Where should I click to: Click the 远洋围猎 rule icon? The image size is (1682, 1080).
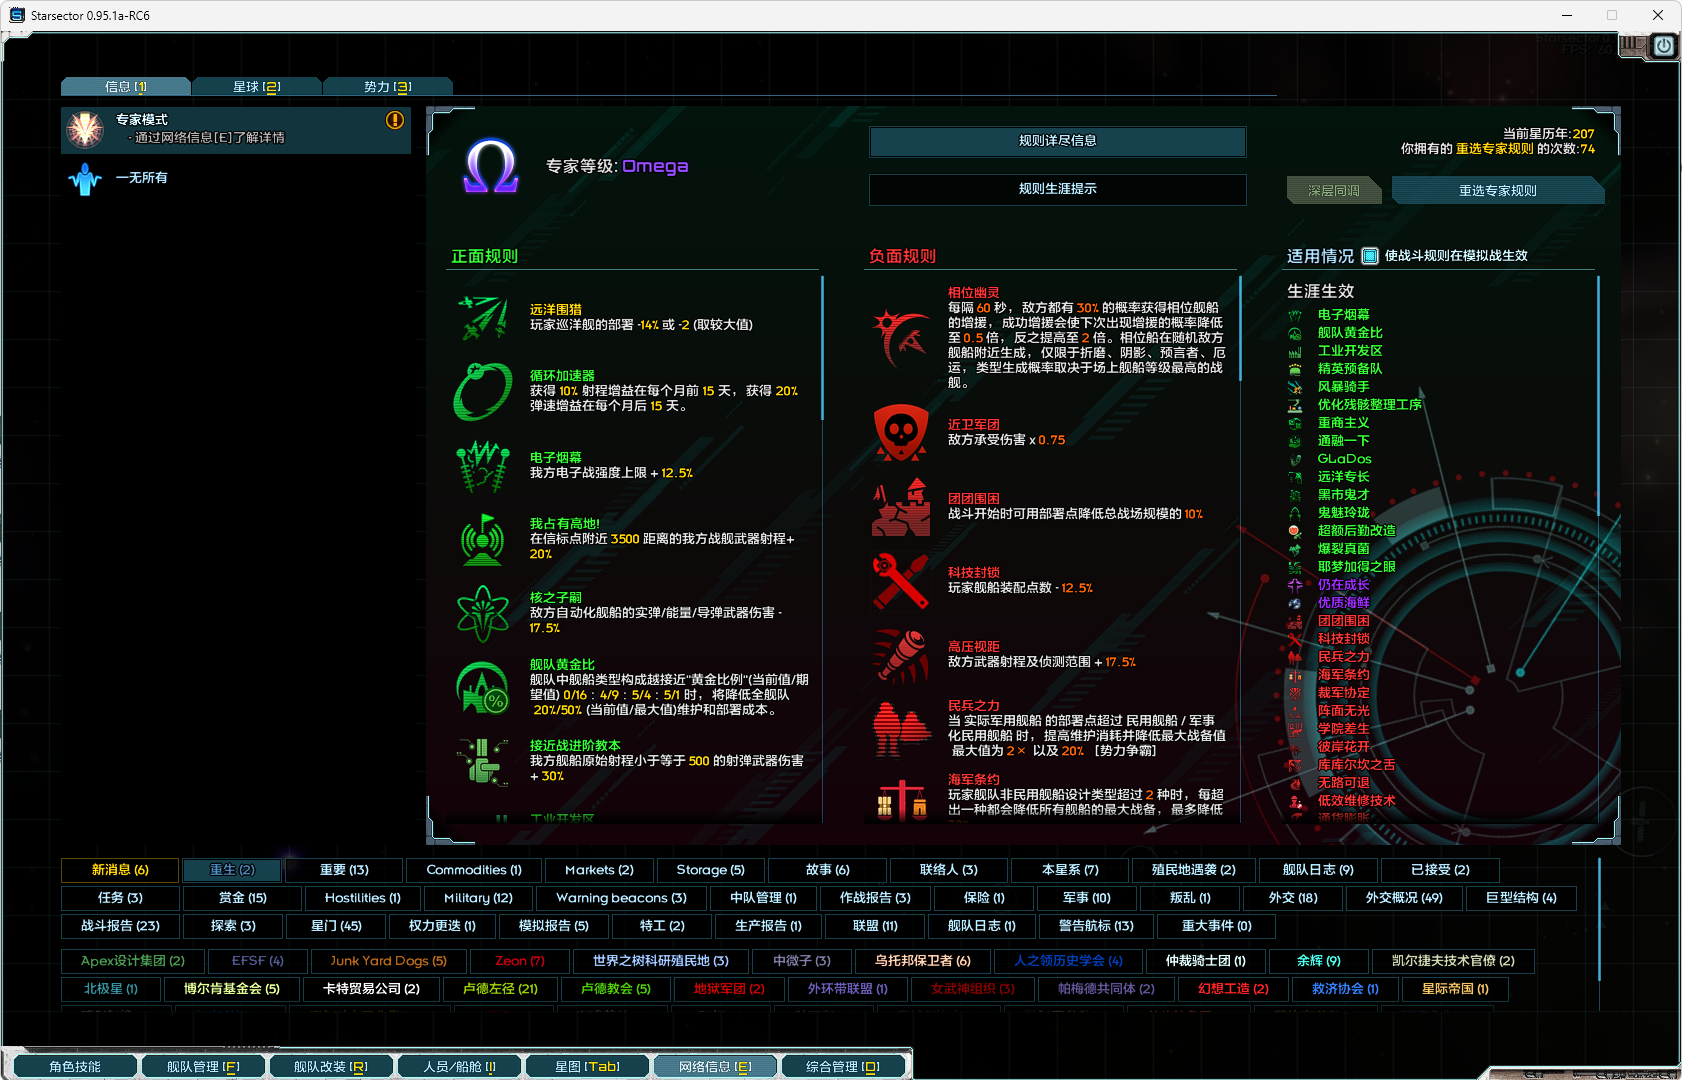click(x=483, y=318)
